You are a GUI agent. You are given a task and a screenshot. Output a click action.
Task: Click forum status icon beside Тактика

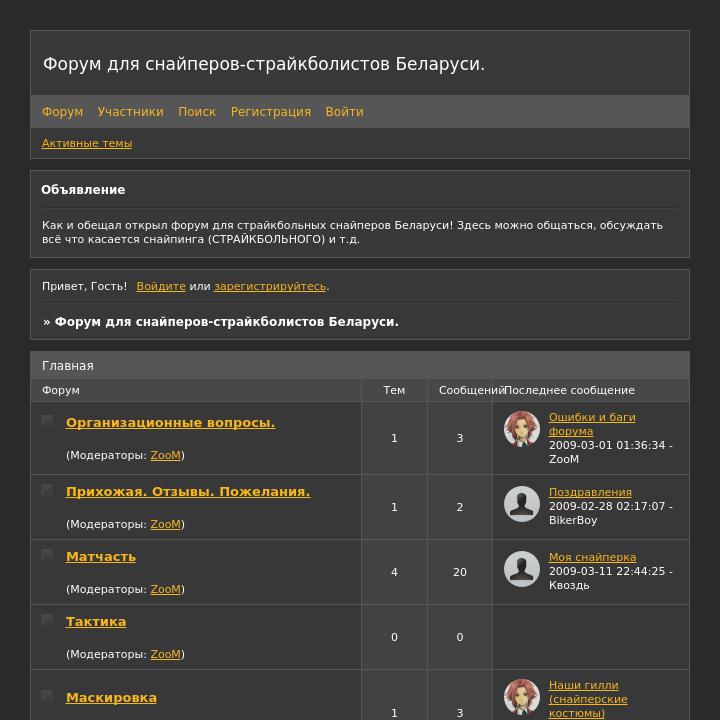(x=47, y=620)
